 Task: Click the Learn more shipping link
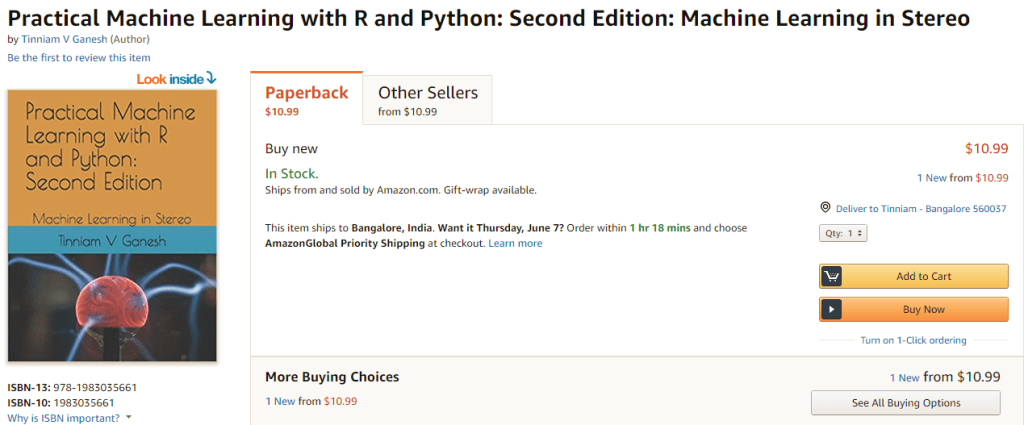tap(515, 243)
